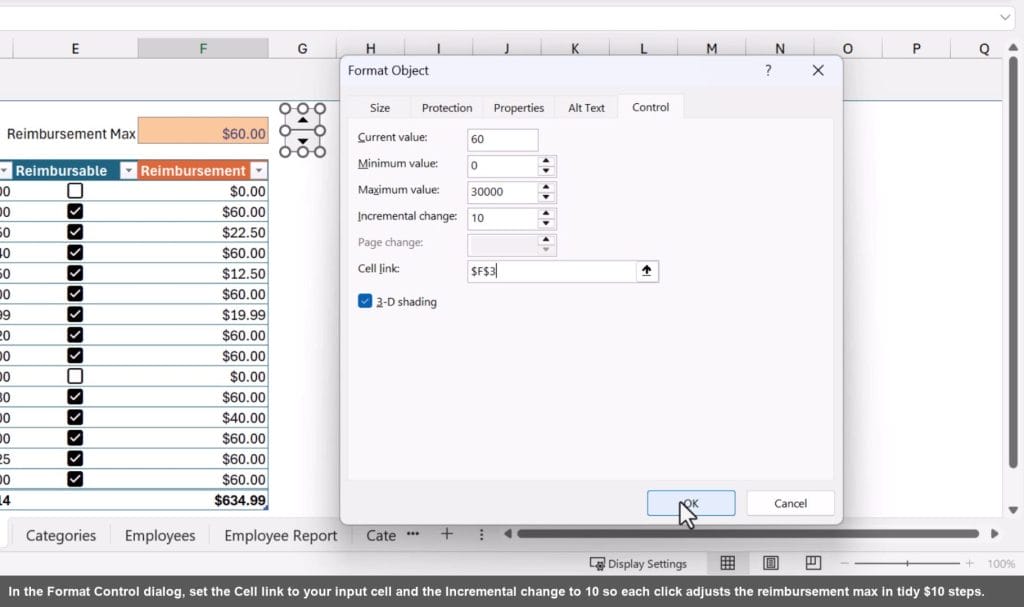Viewport: 1024px width, 607px height.
Task: Click the Incremental change field
Action: (502, 218)
